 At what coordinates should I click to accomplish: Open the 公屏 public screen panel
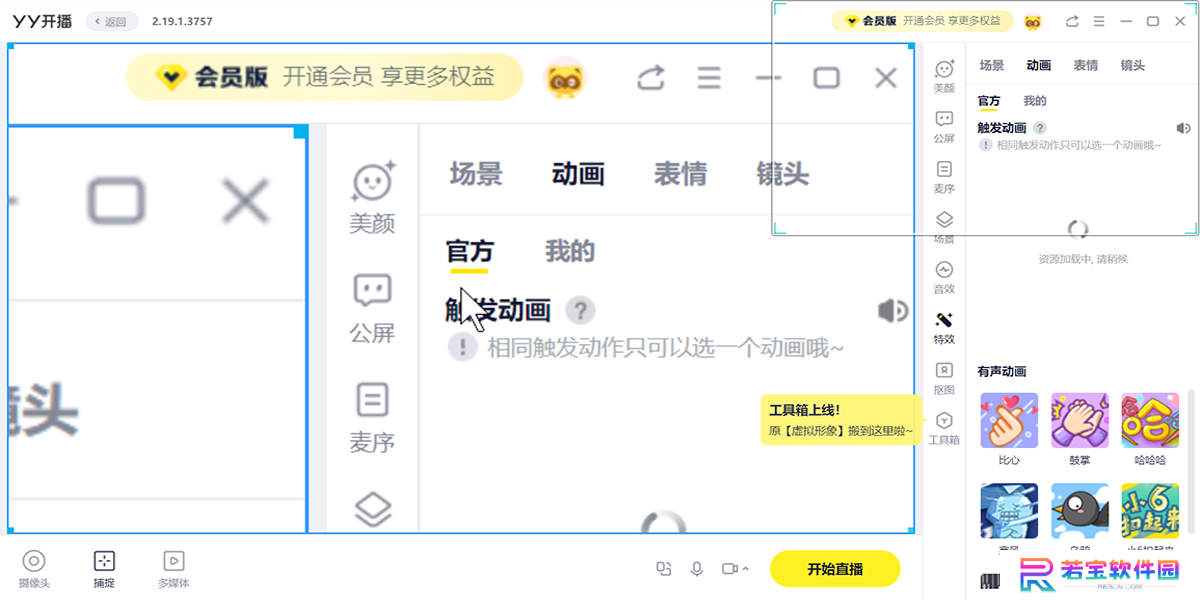tap(944, 127)
